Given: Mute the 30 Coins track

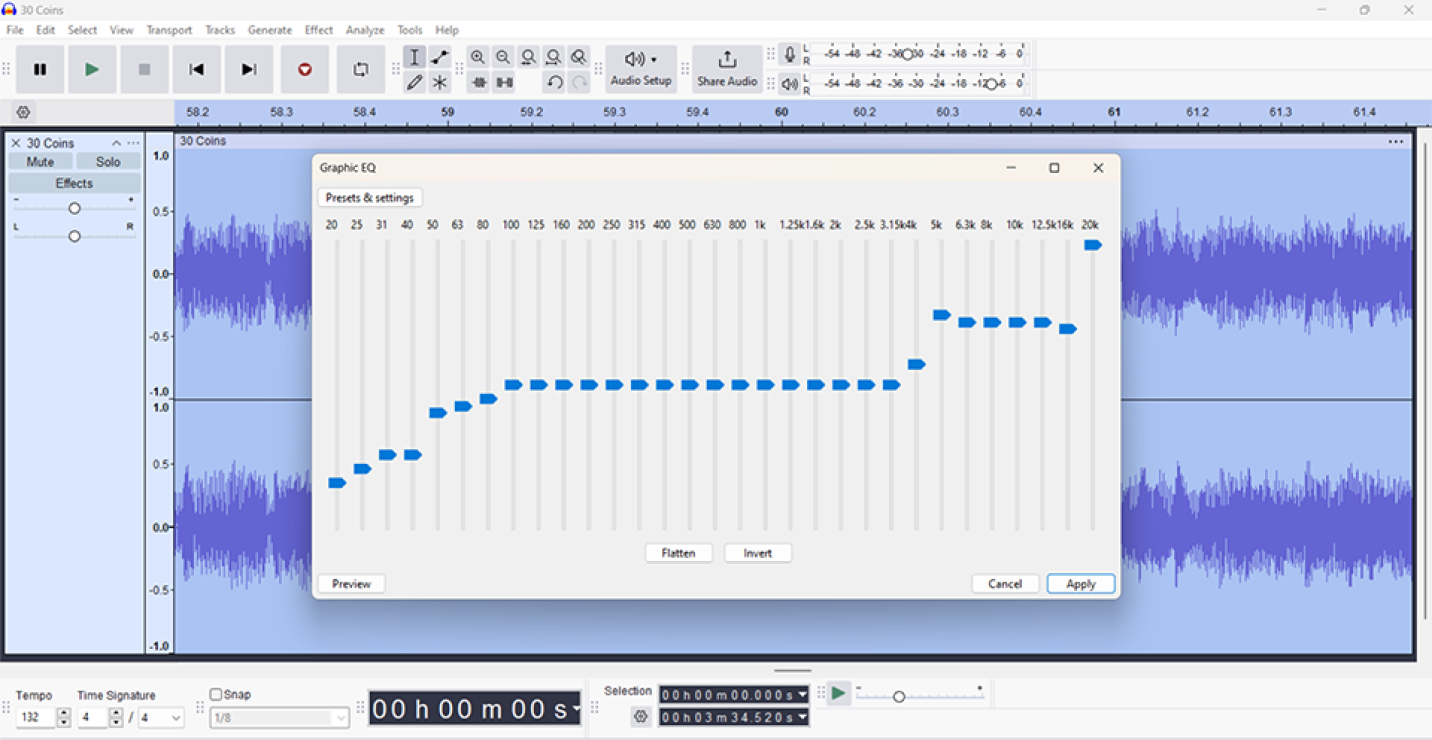Looking at the screenshot, I should click(x=41, y=162).
